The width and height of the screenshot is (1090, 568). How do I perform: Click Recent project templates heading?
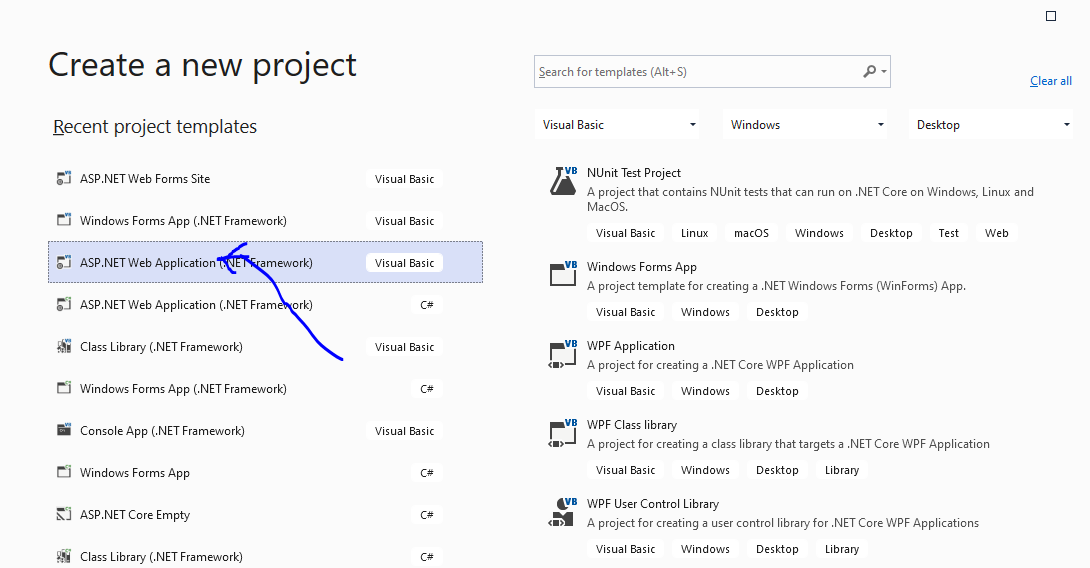[x=155, y=127]
